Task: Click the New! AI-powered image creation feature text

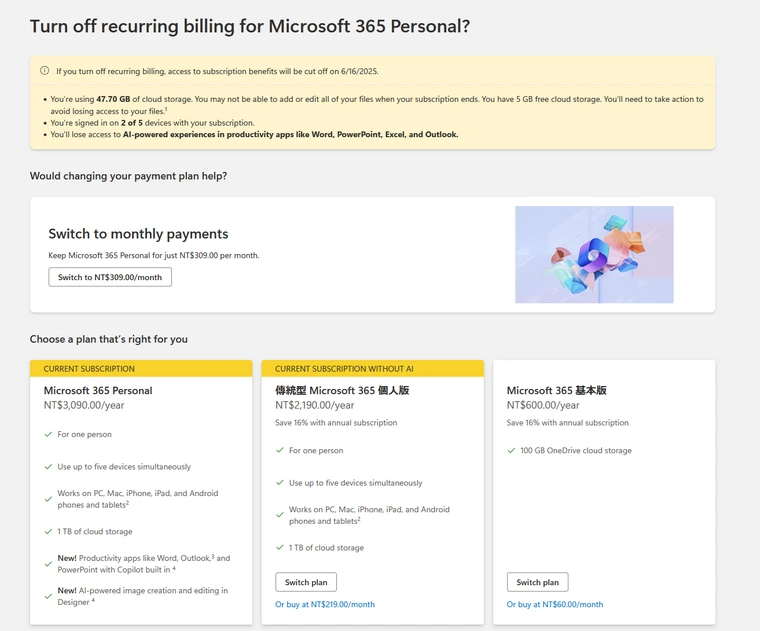Action: 142,596
